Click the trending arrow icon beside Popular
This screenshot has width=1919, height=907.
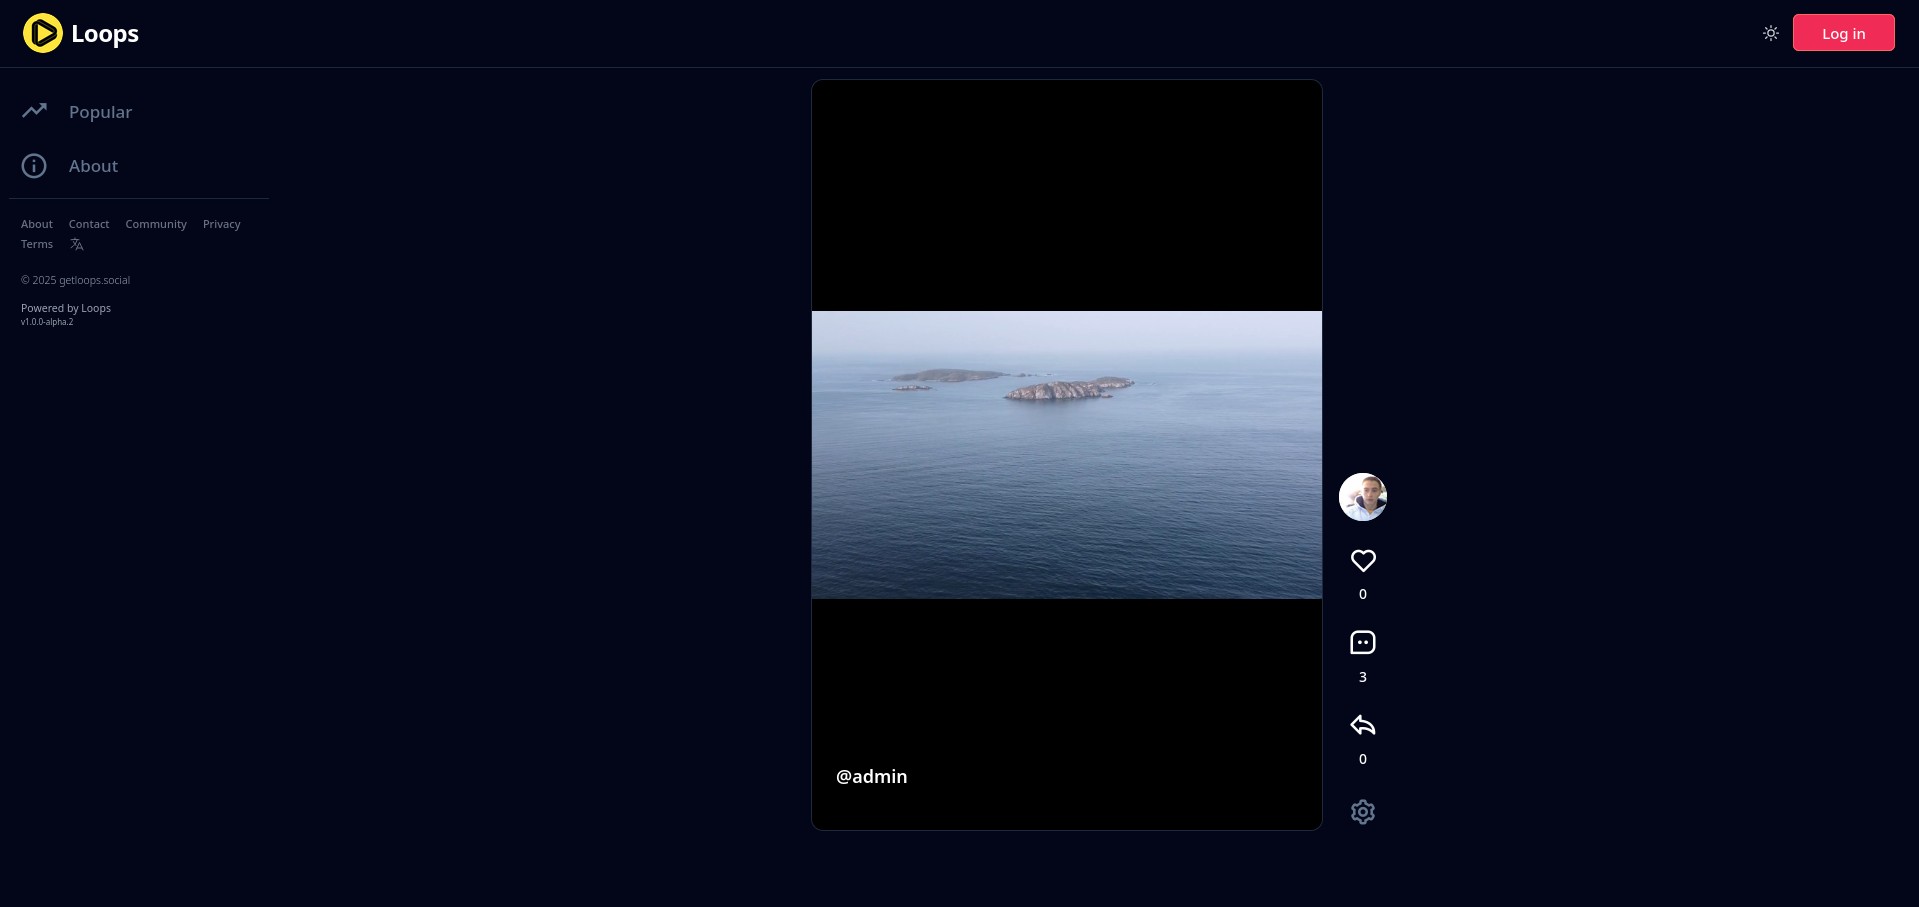pos(35,111)
